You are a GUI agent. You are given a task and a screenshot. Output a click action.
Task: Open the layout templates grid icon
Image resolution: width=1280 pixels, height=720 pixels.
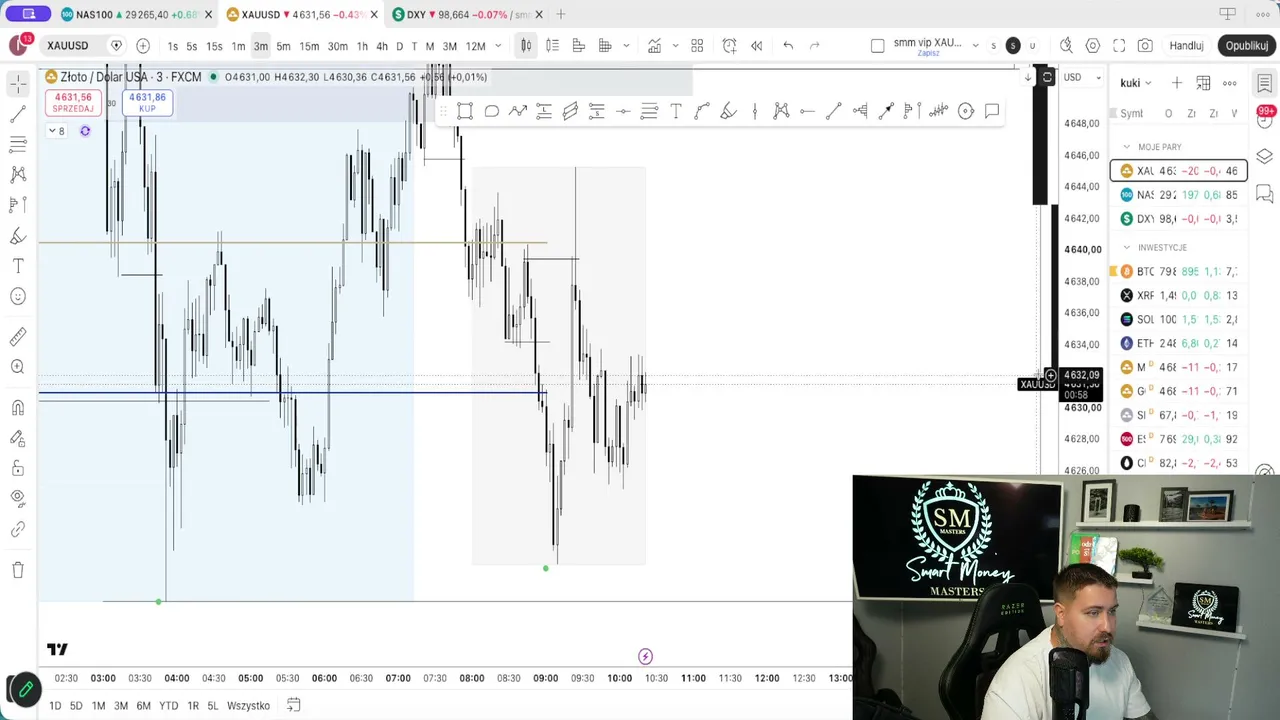tap(697, 46)
